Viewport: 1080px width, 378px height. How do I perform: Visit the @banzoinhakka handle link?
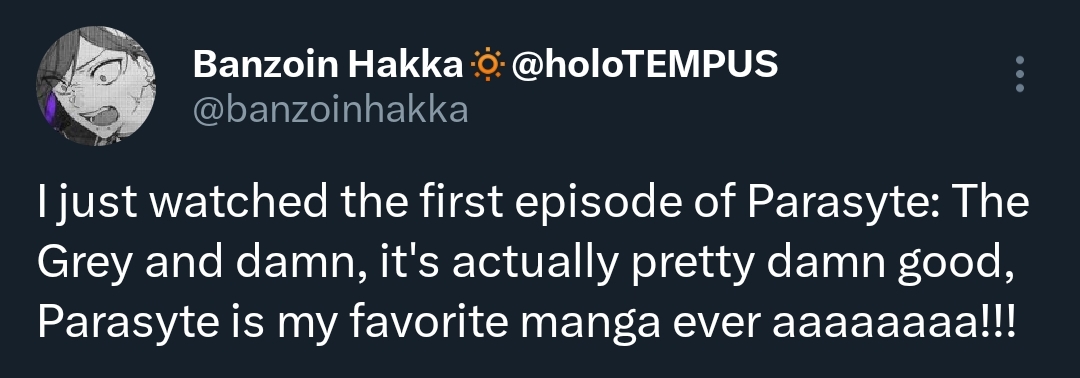point(331,110)
